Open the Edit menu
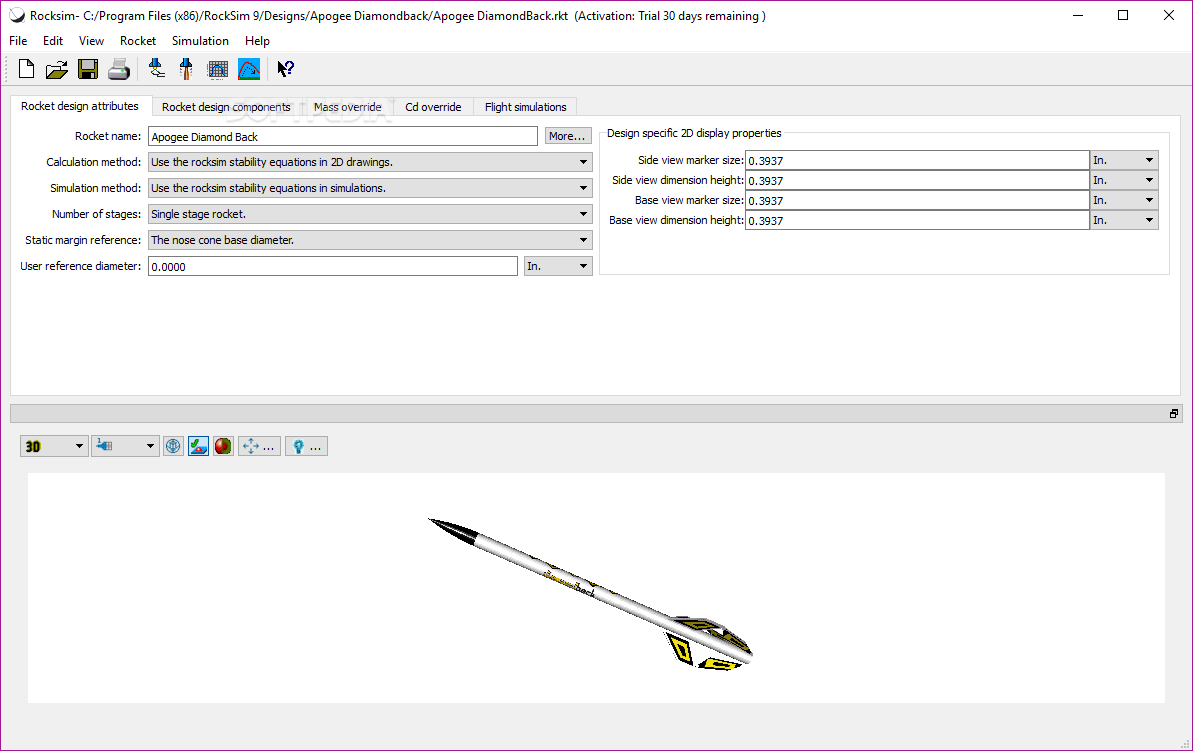 tap(52, 41)
